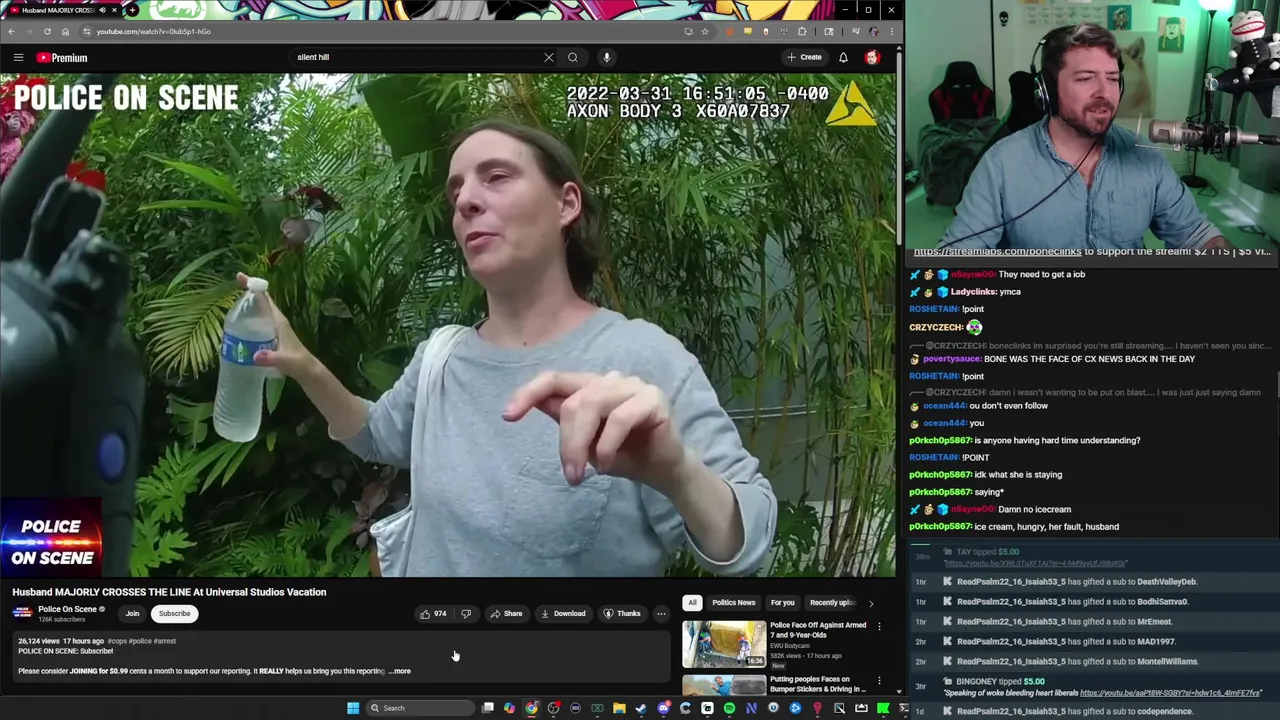This screenshot has height=720, width=1280.
Task: Open YouTube notifications bell
Action: 843,58
